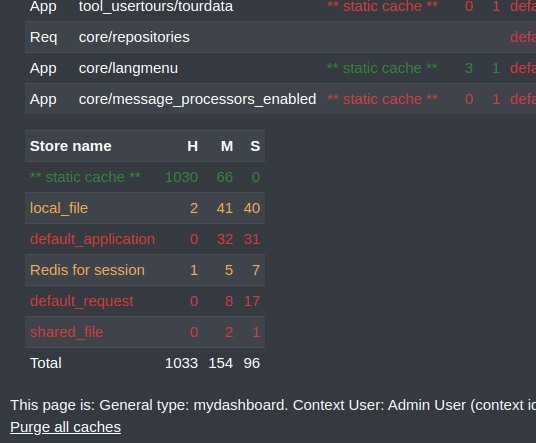Click the tool_usertours/tourdata definition
536x443 pixels.
pos(156,6)
